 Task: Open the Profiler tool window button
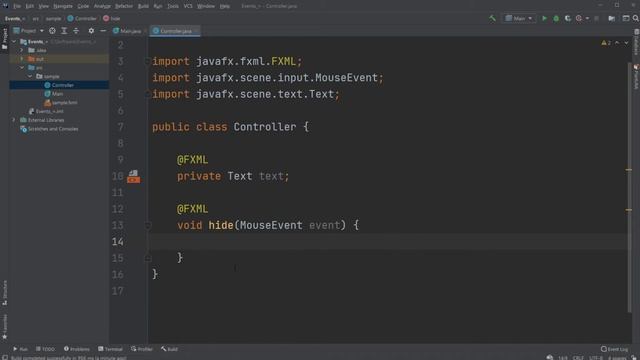[142, 349]
